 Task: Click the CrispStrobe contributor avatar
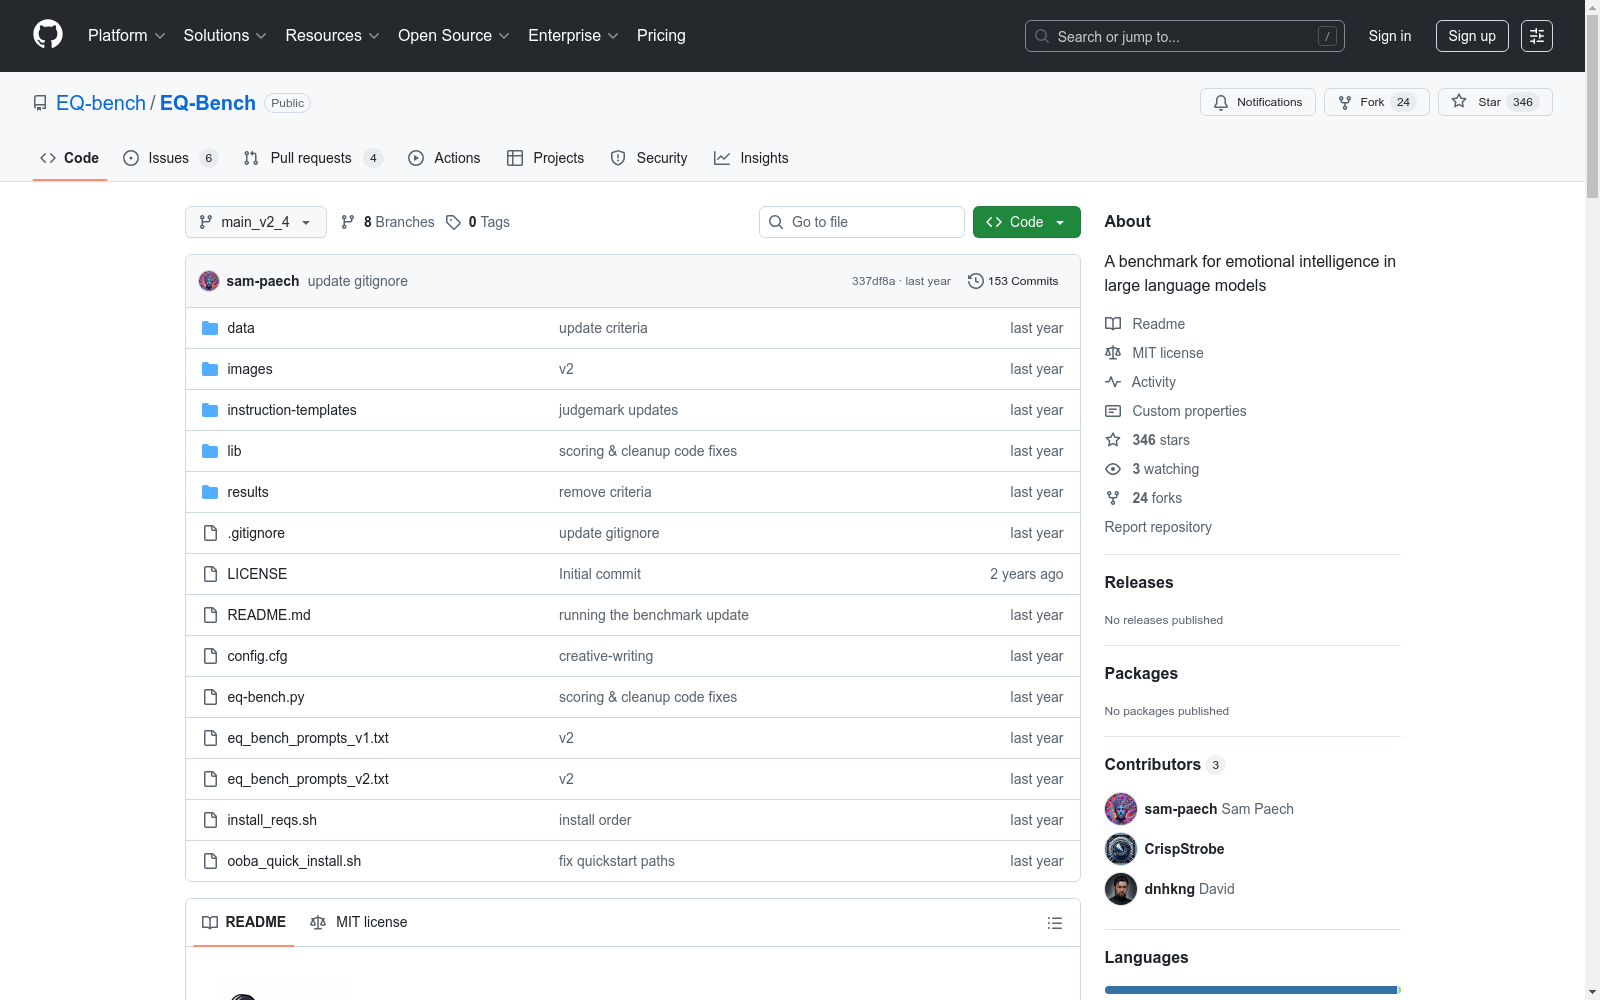(x=1121, y=849)
